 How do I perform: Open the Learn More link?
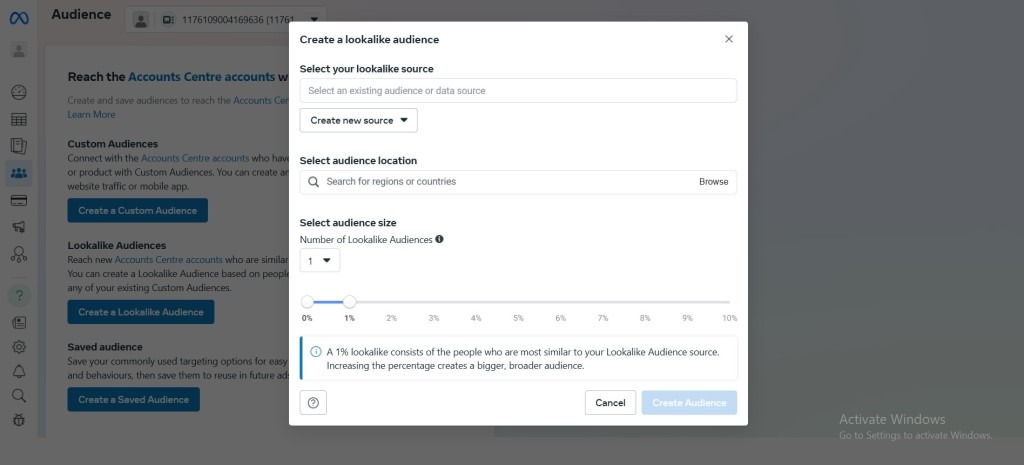pyautogui.click(x=91, y=114)
